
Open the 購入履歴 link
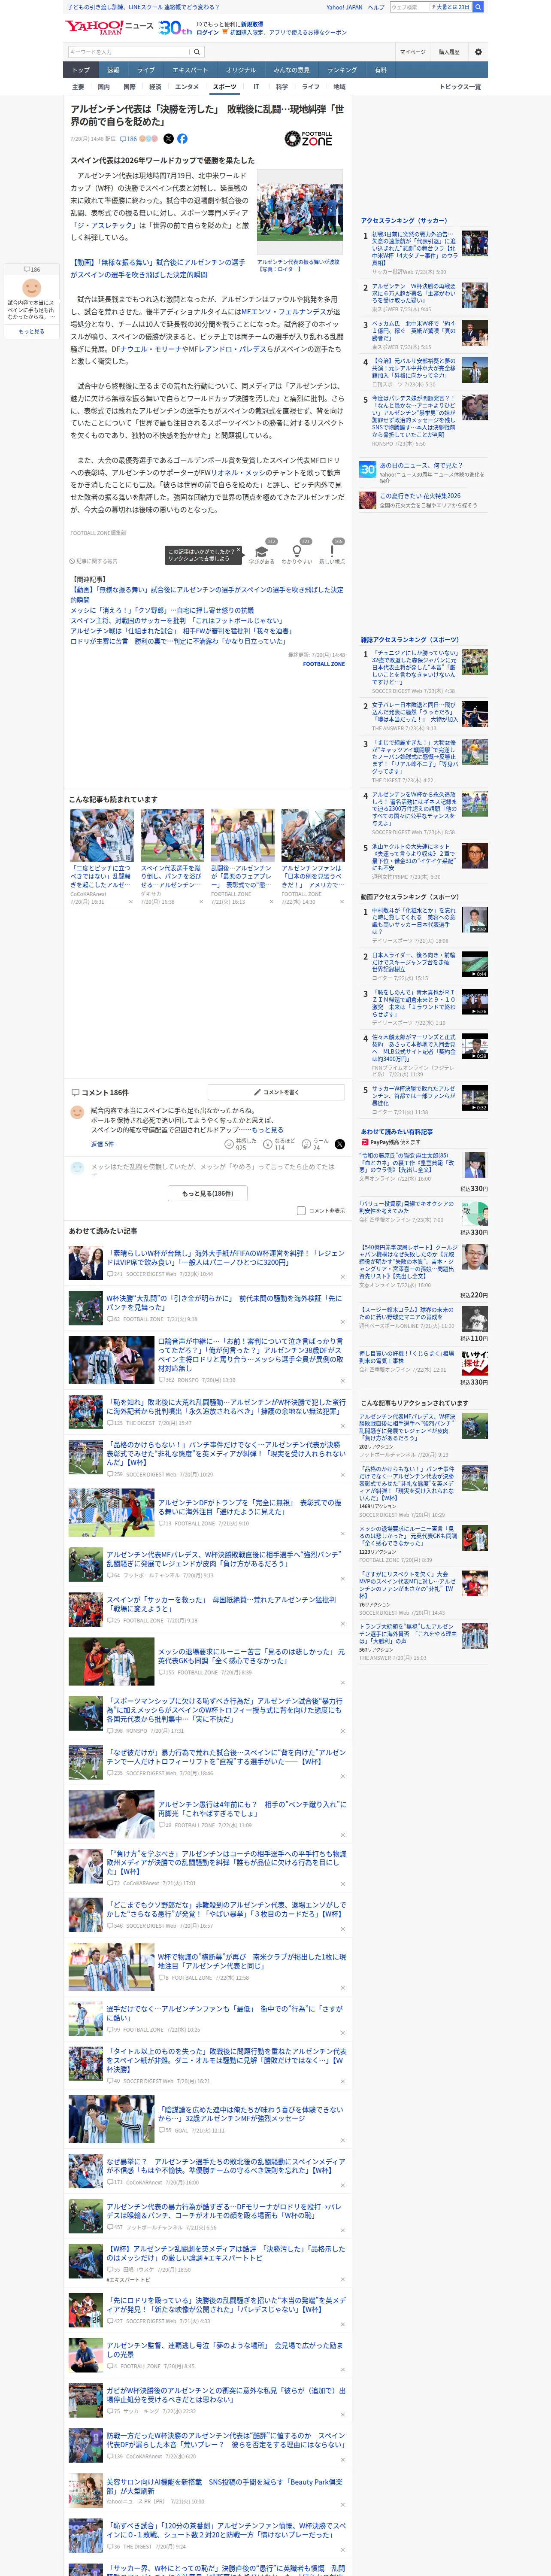(x=449, y=52)
